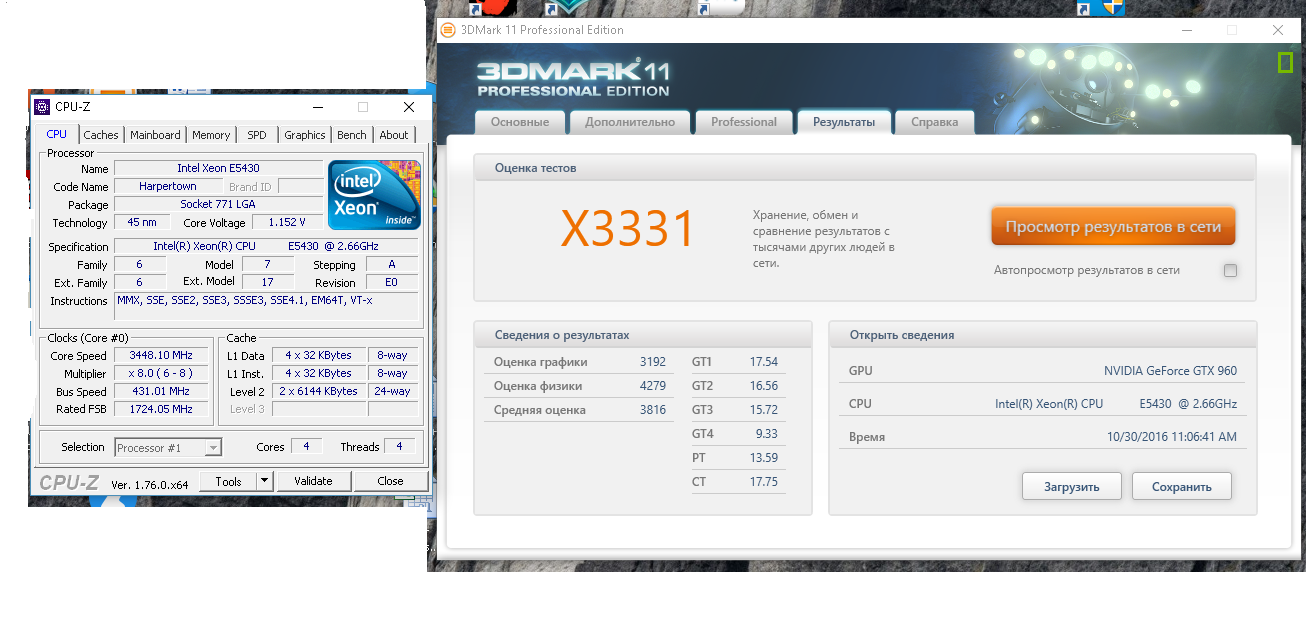Viewport: 1306px width, 630px height.
Task: Click the Close button in CPU-Z footer
Action: 390,481
